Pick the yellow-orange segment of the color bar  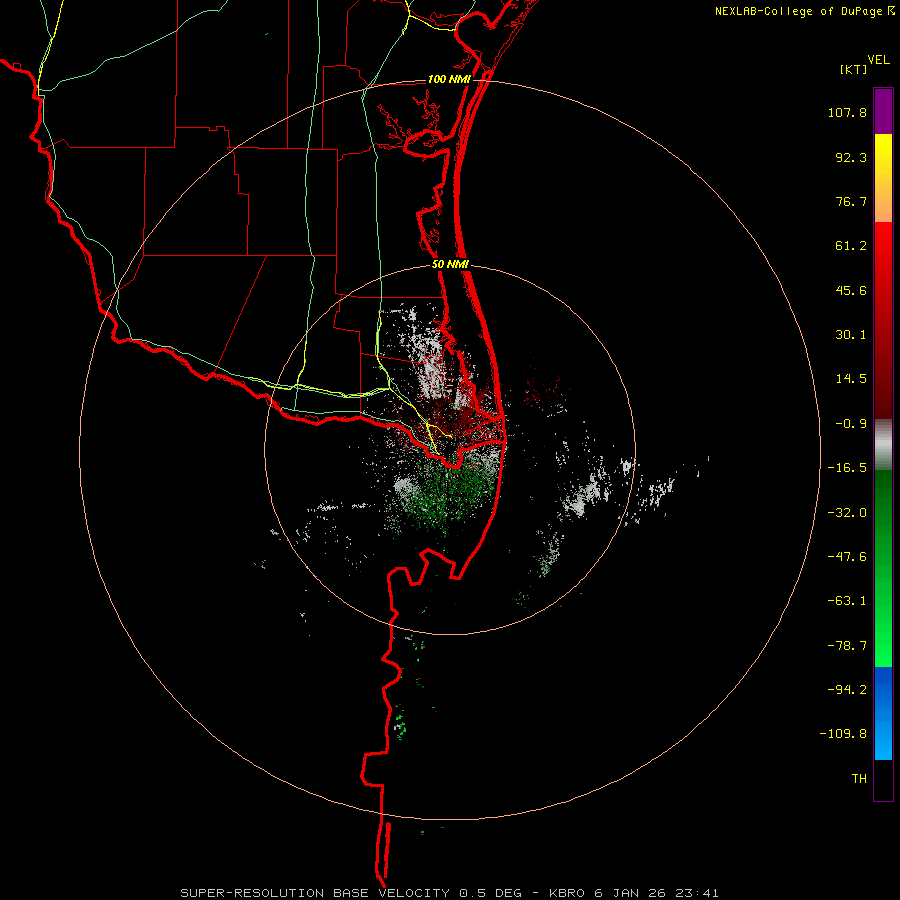coord(883,178)
